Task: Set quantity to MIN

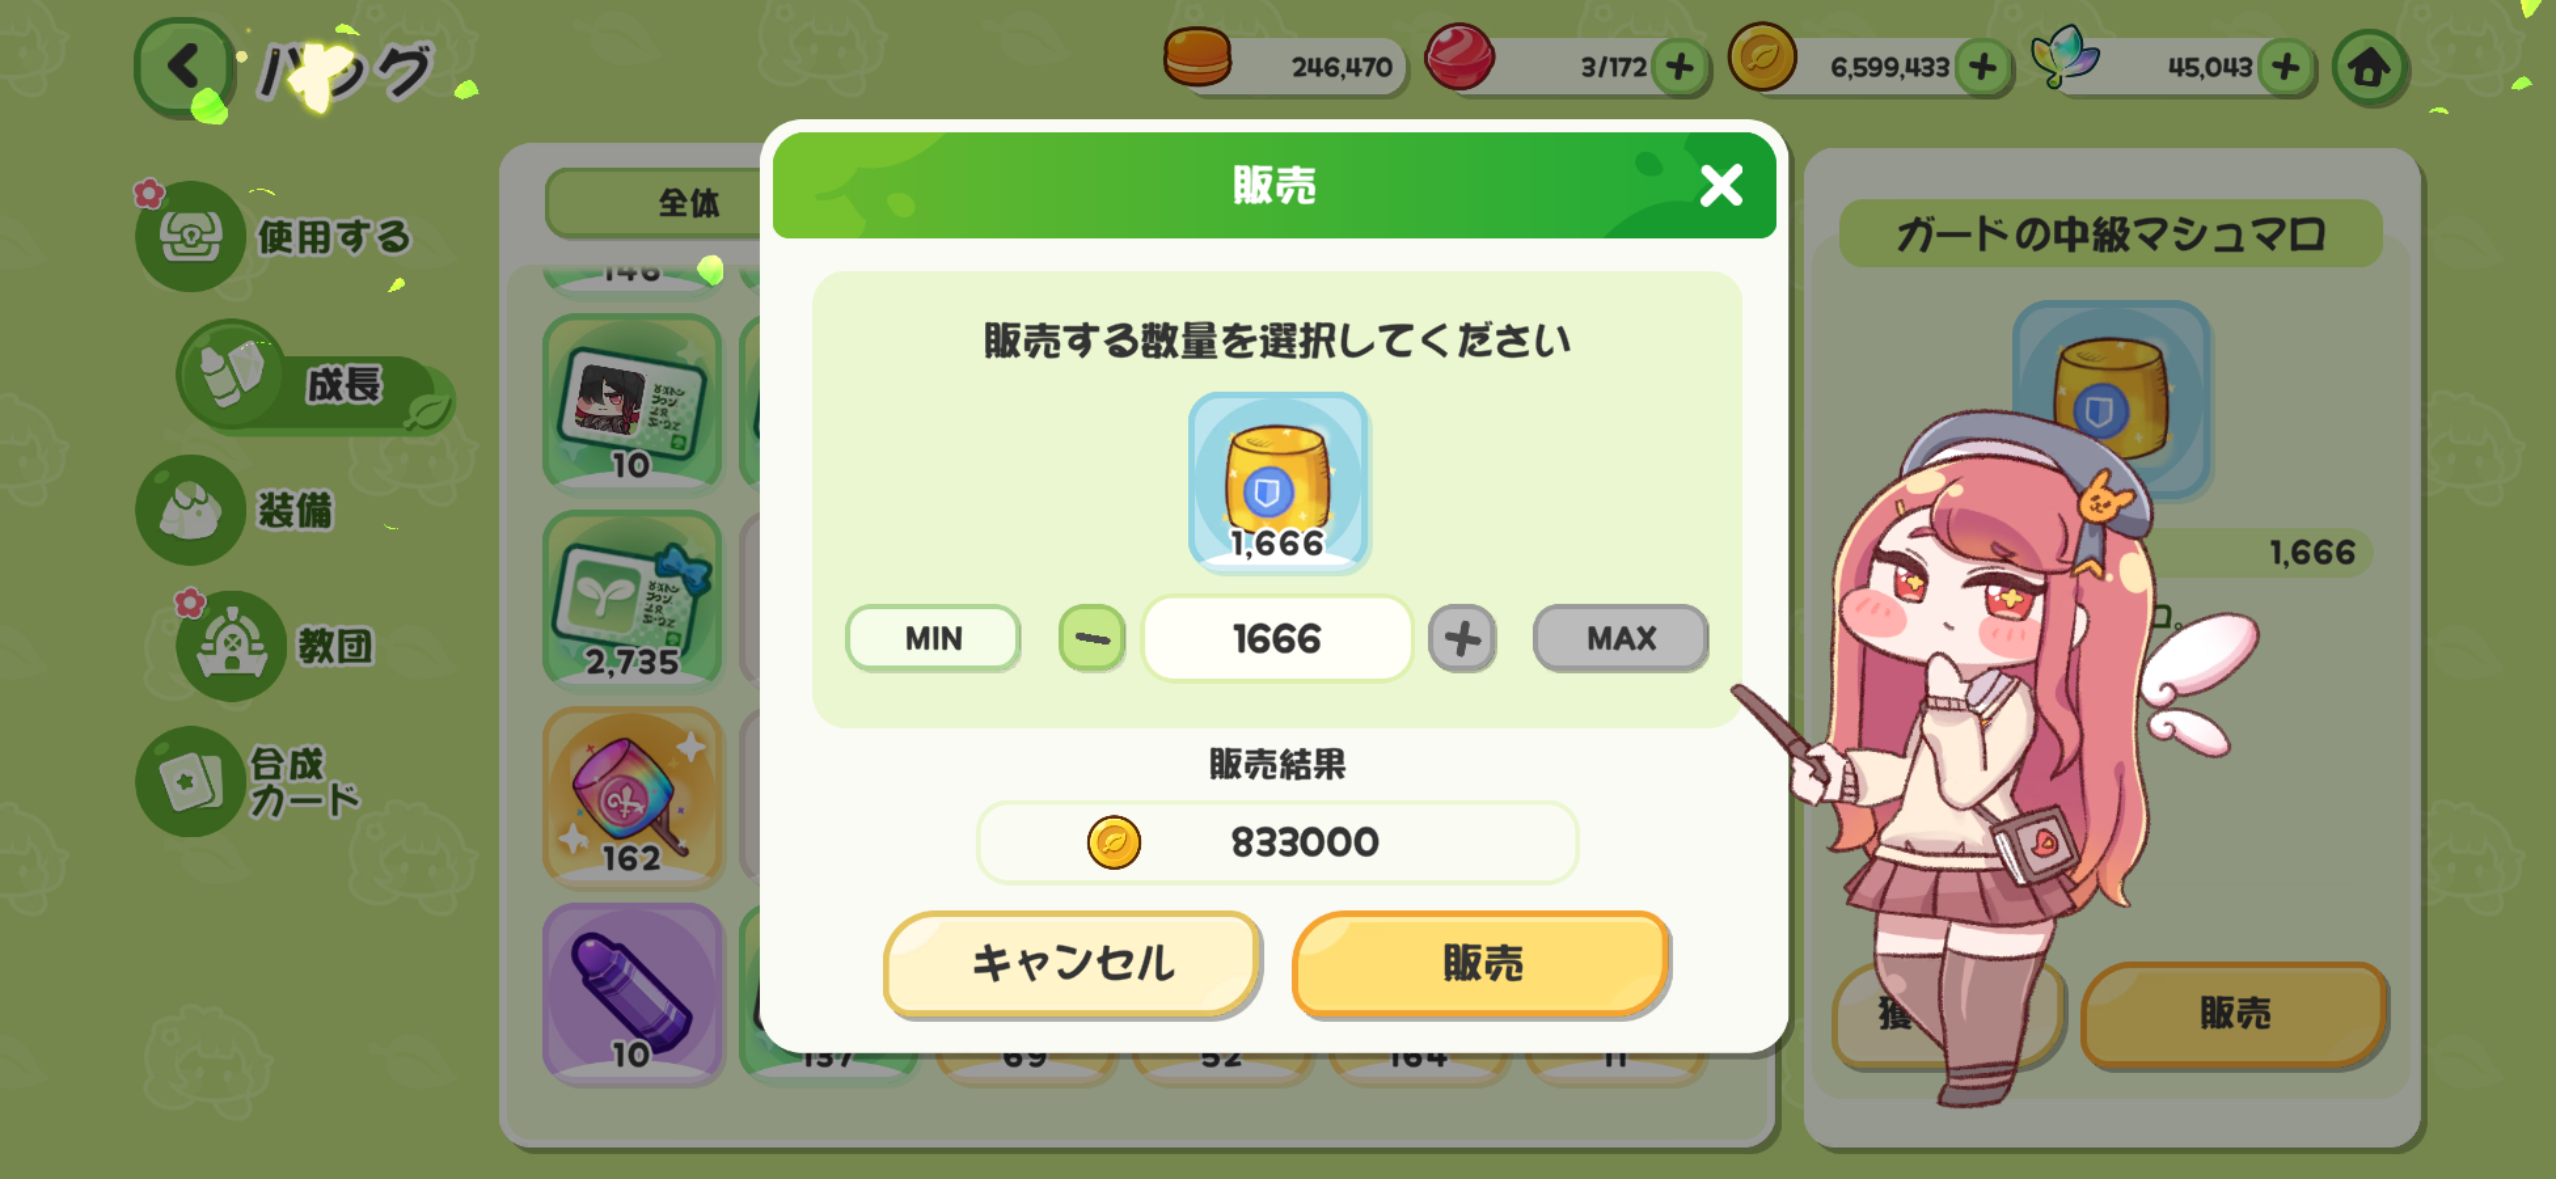Action: pyautogui.click(x=933, y=638)
